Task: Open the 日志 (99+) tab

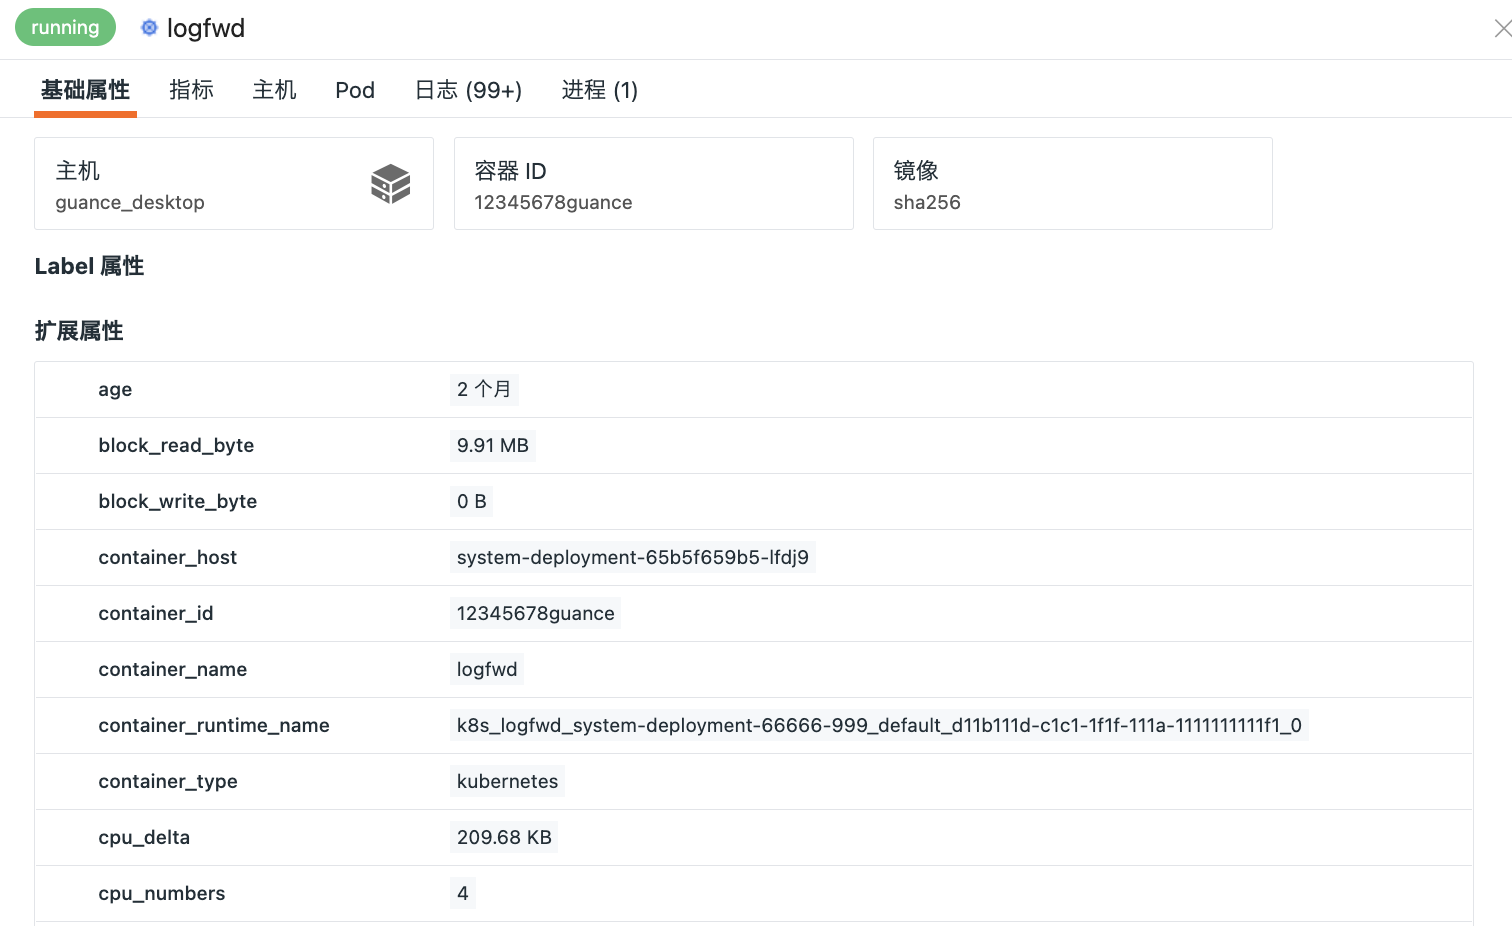Action: (468, 90)
